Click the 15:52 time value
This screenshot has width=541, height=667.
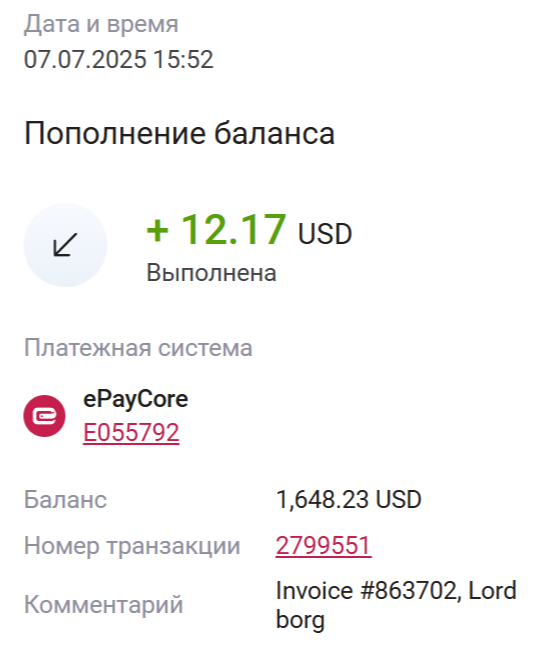click(183, 60)
